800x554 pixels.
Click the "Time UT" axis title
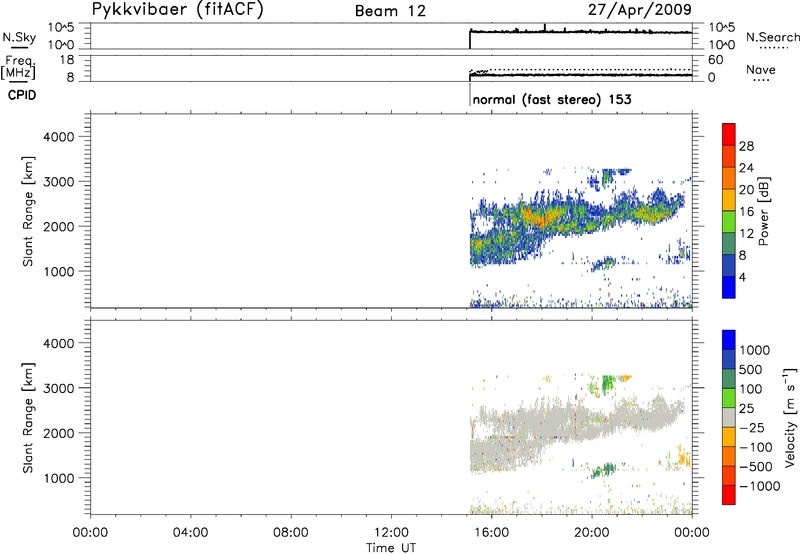[x=391, y=548]
